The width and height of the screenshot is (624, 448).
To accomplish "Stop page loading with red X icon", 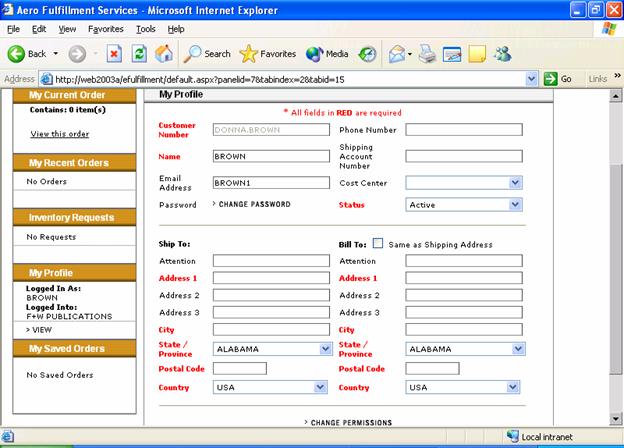I will point(114,54).
